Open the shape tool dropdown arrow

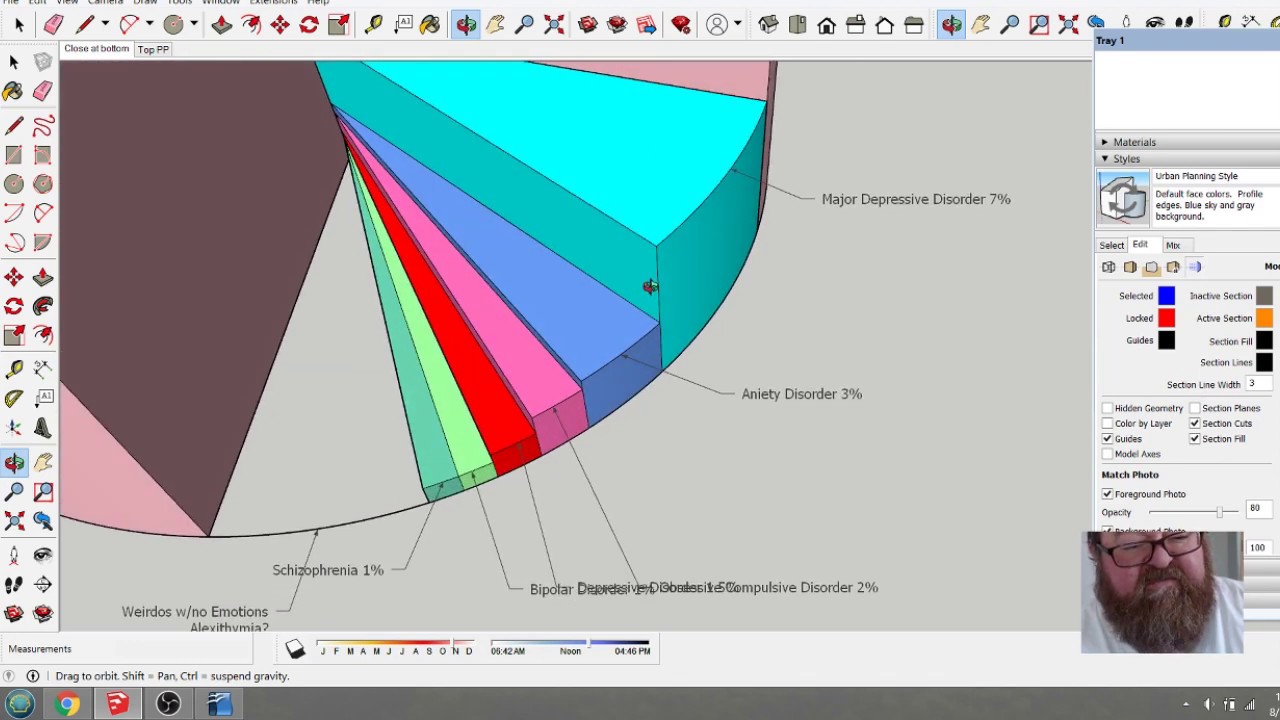coord(193,24)
